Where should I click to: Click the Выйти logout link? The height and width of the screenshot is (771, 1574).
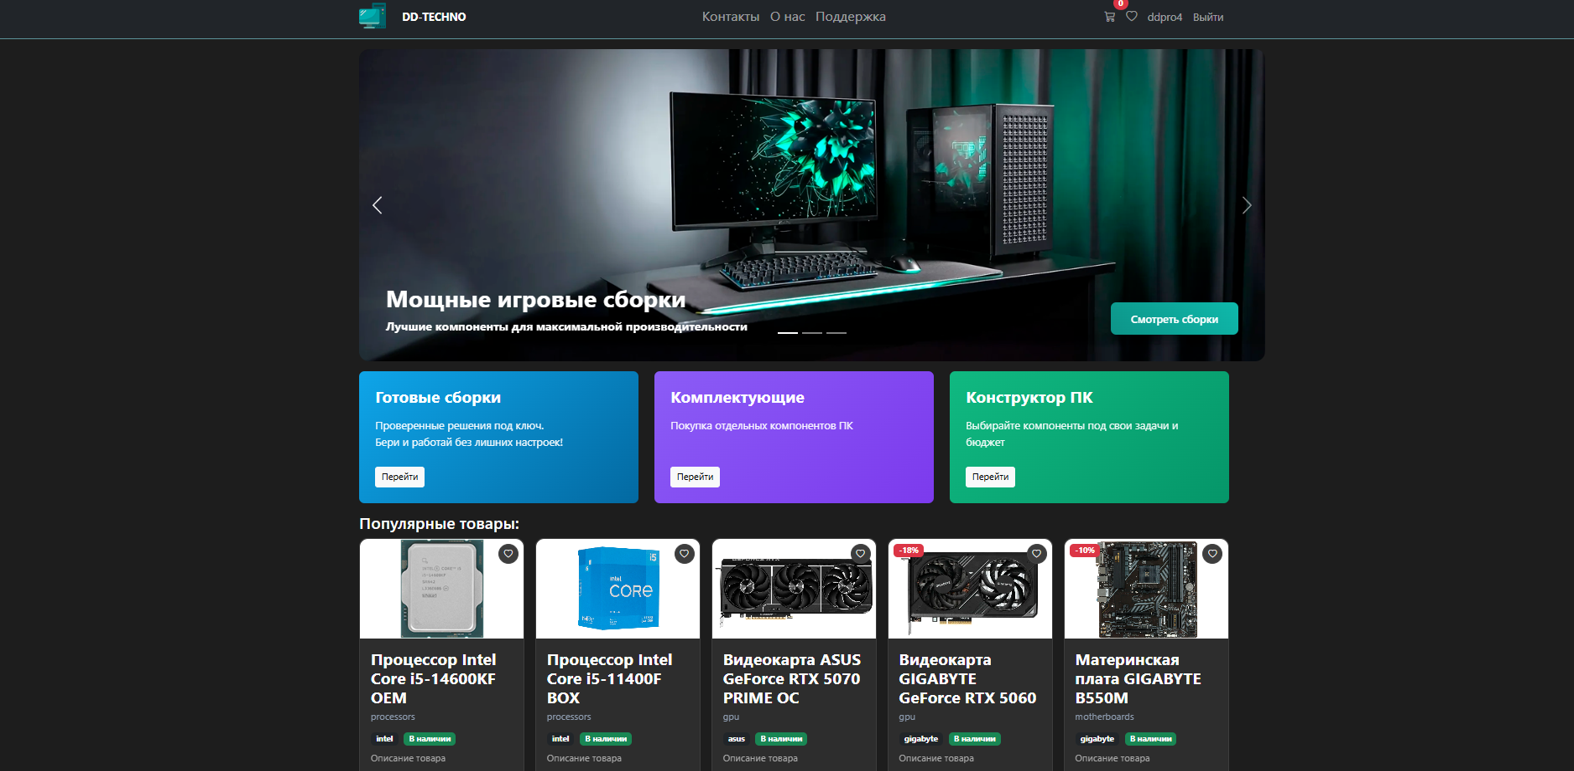[1208, 17]
